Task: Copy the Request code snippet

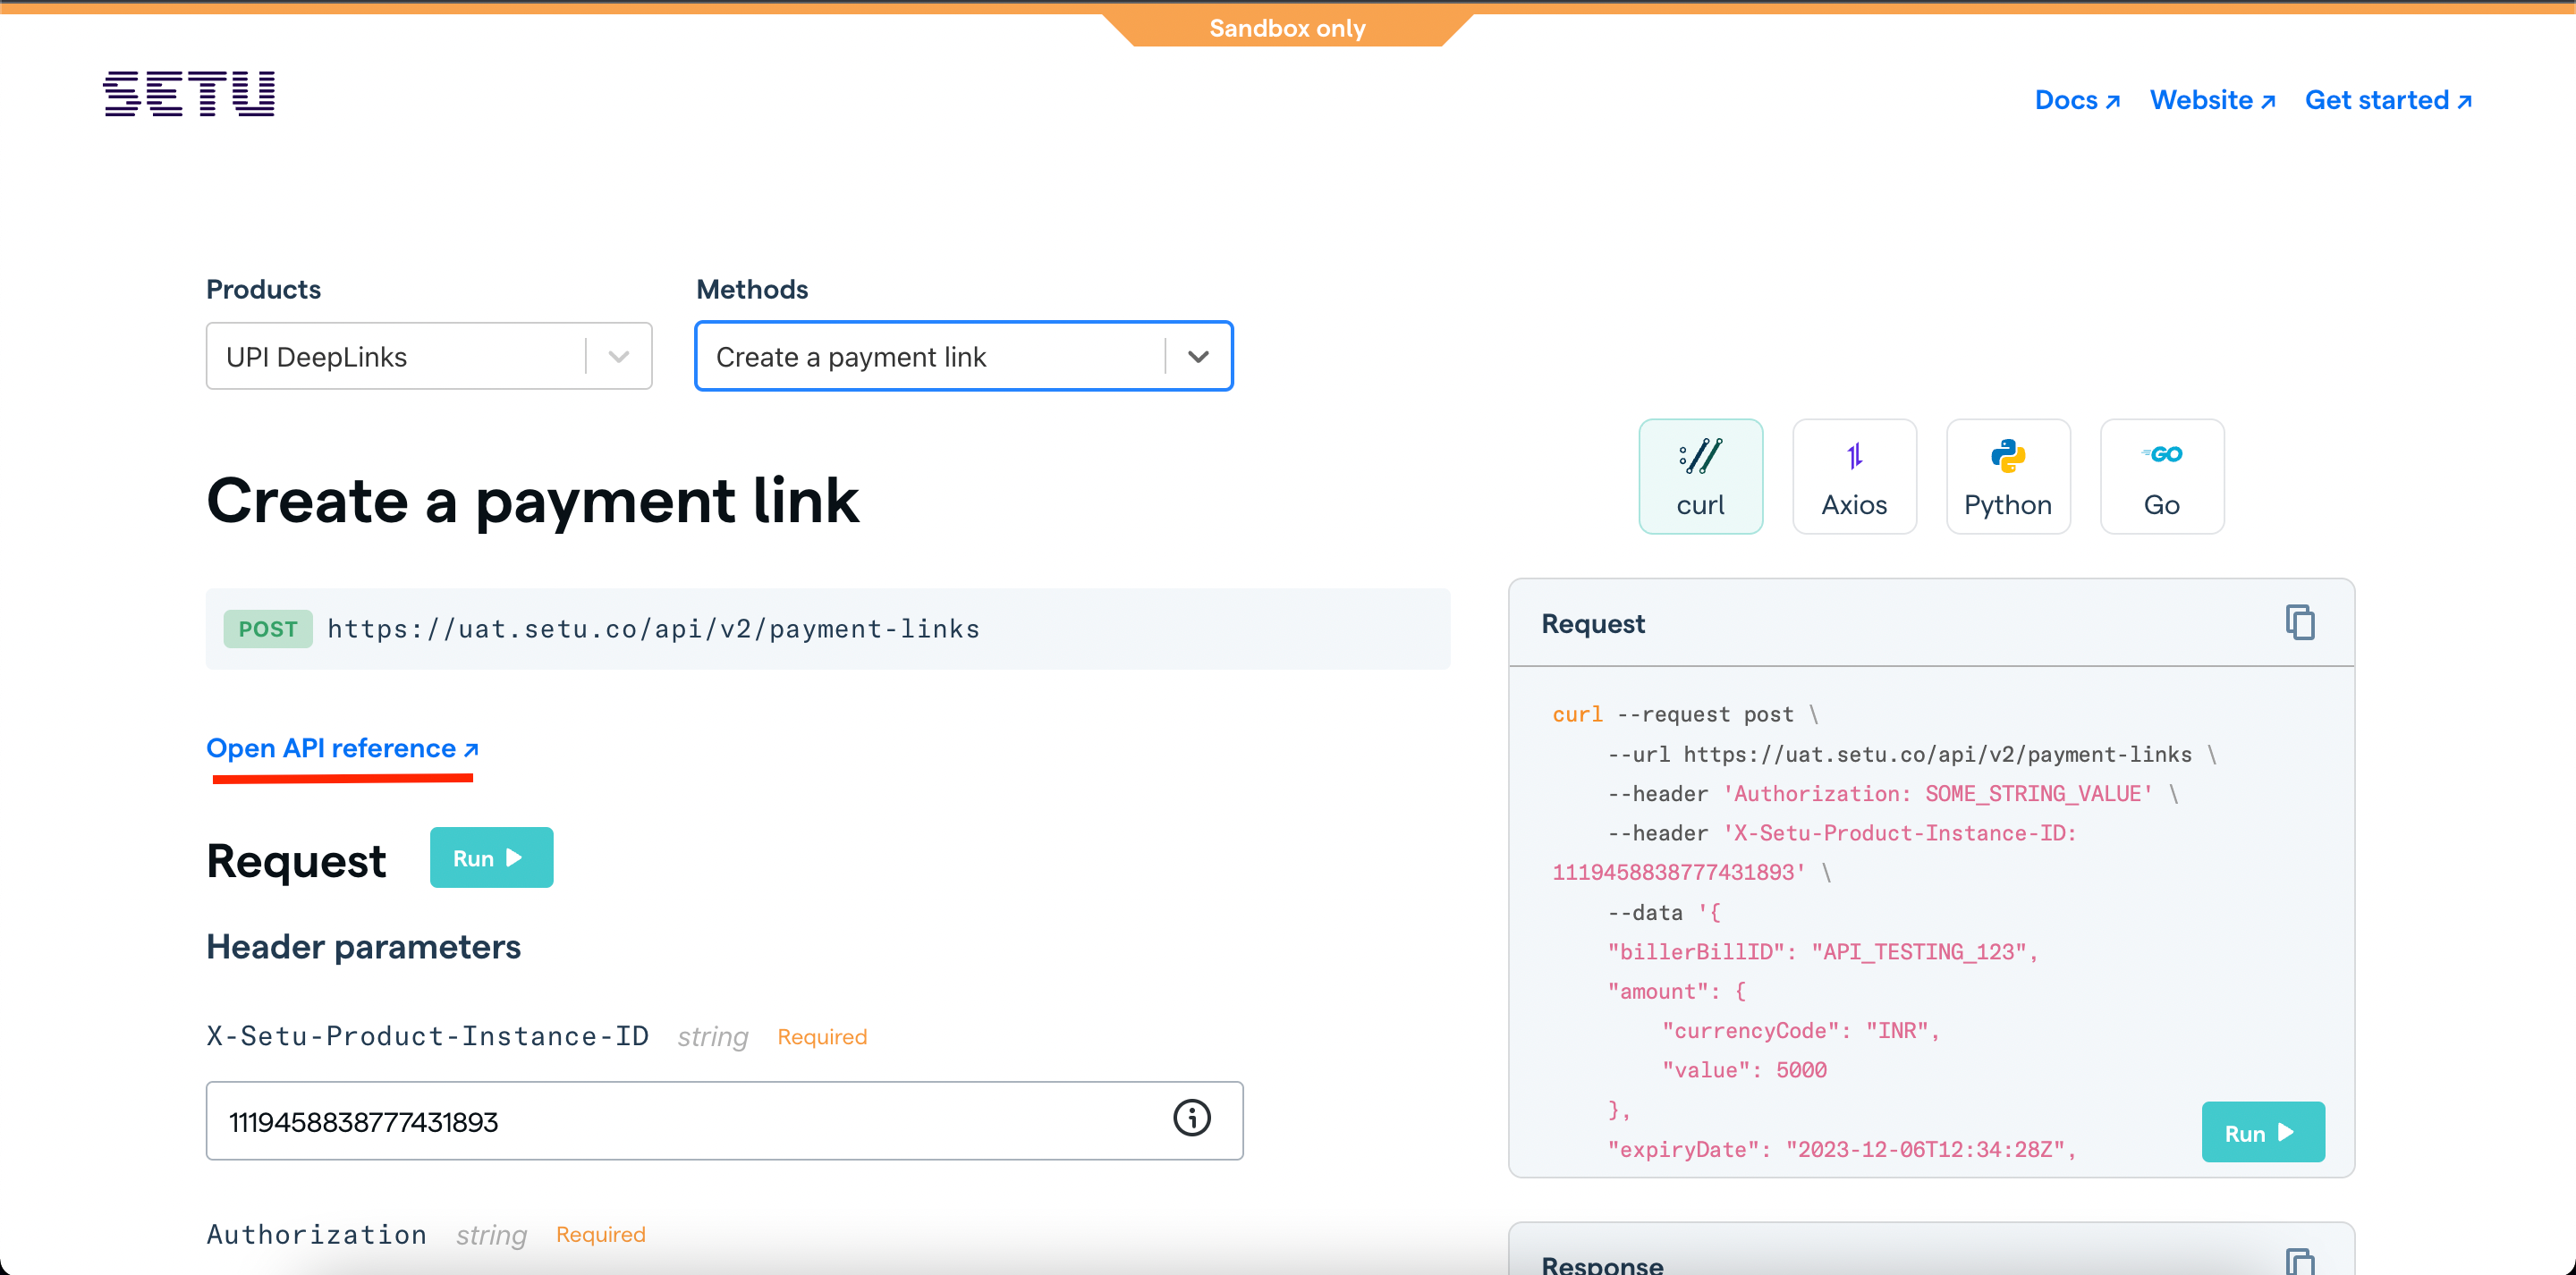Action: point(2299,623)
